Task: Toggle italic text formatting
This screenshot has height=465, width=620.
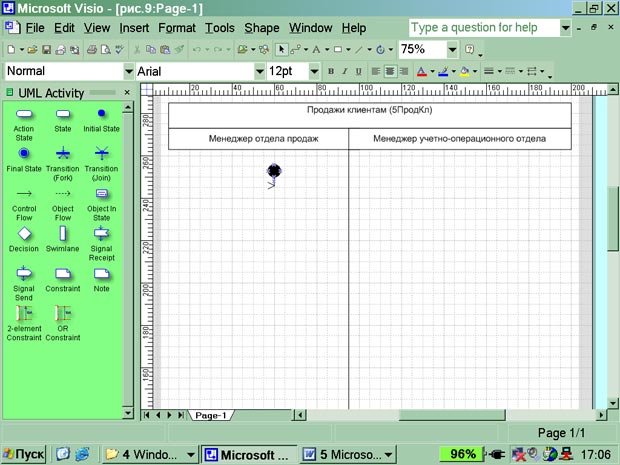Action: 345,71
